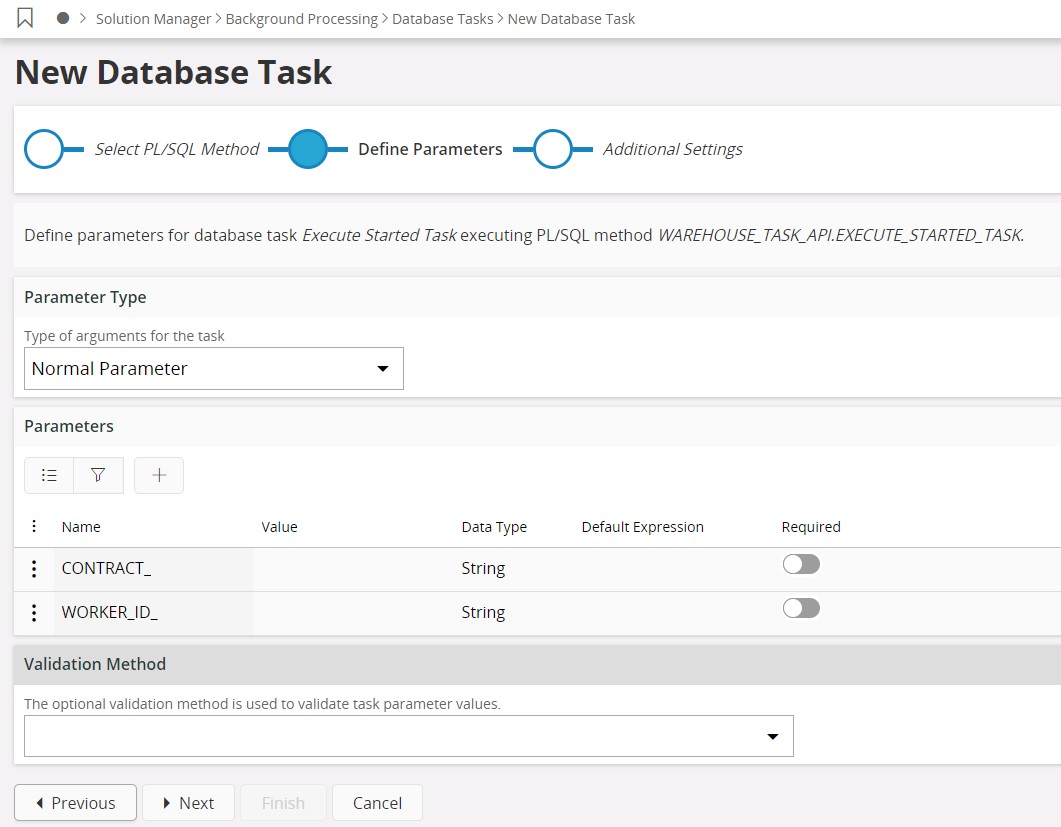
Task: Click the plus icon to add parameter
Action: click(x=159, y=476)
